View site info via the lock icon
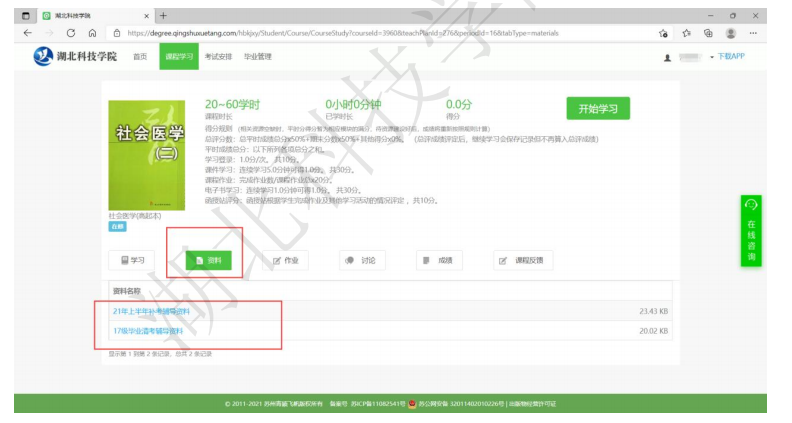This screenshot has height=423, width=792. coord(117,33)
